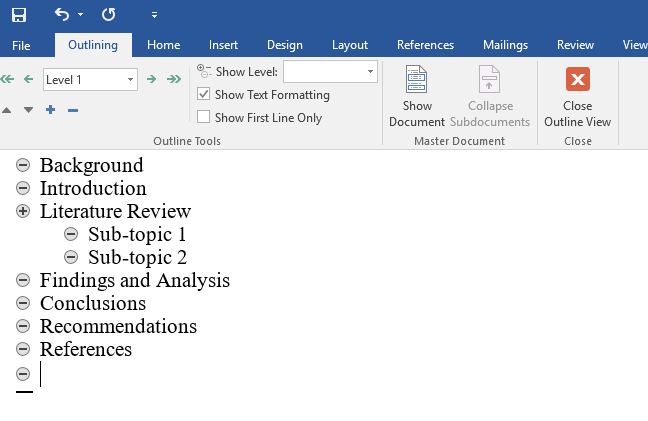Click the Sub-topic 2 text
This screenshot has width=648, height=421.
[x=137, y=257]
